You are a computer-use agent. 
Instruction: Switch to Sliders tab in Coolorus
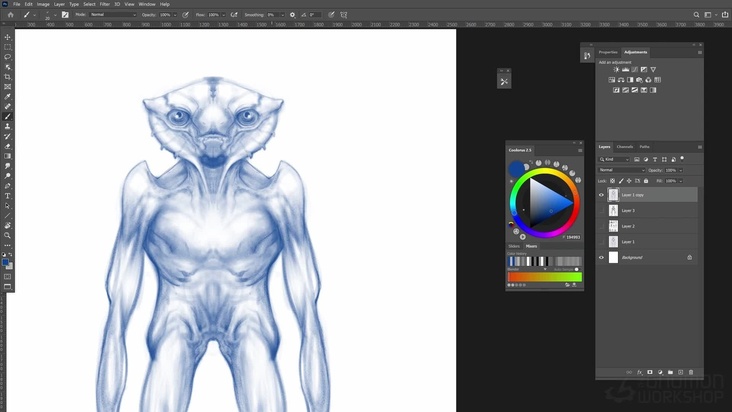pos(514,246)
